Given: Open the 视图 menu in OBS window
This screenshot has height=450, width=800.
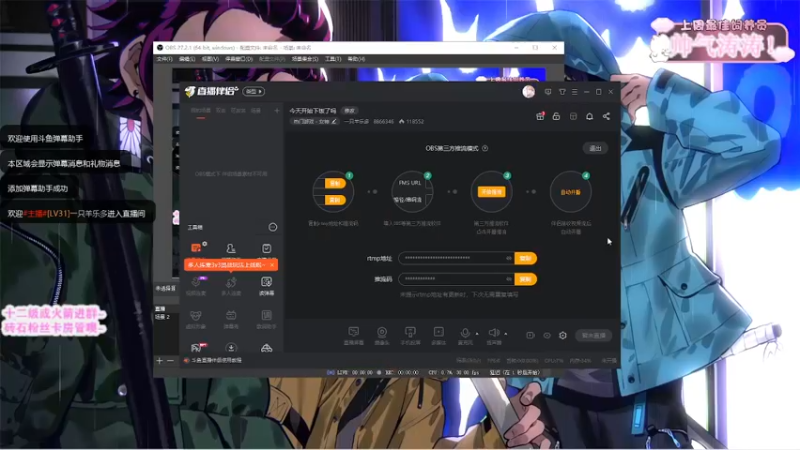Looking at the screenshot, I should (x=210, y=59).
